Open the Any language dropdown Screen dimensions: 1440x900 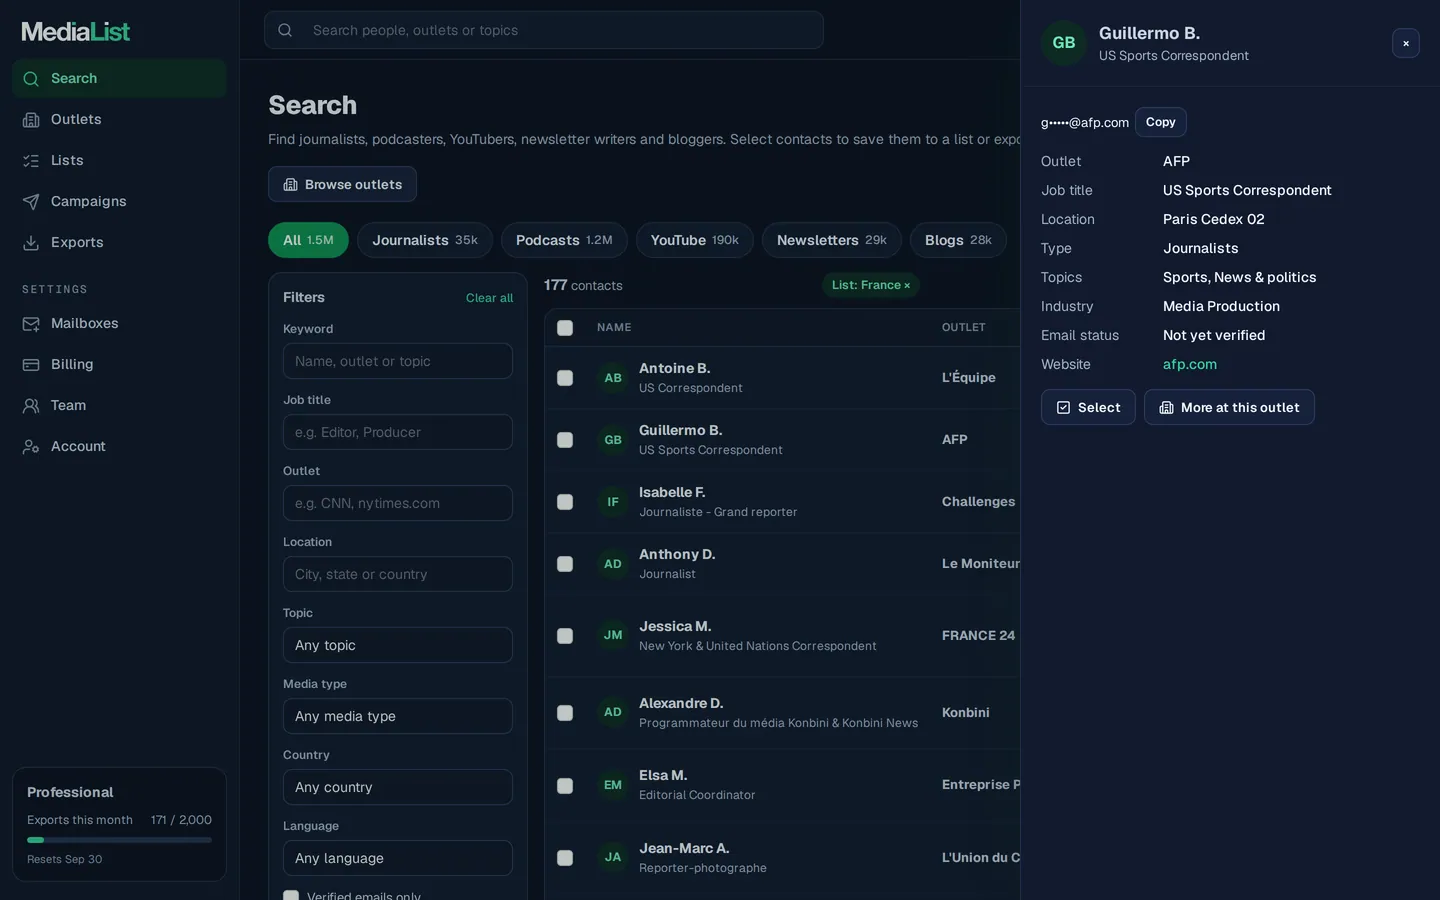(x=398, y=858)
